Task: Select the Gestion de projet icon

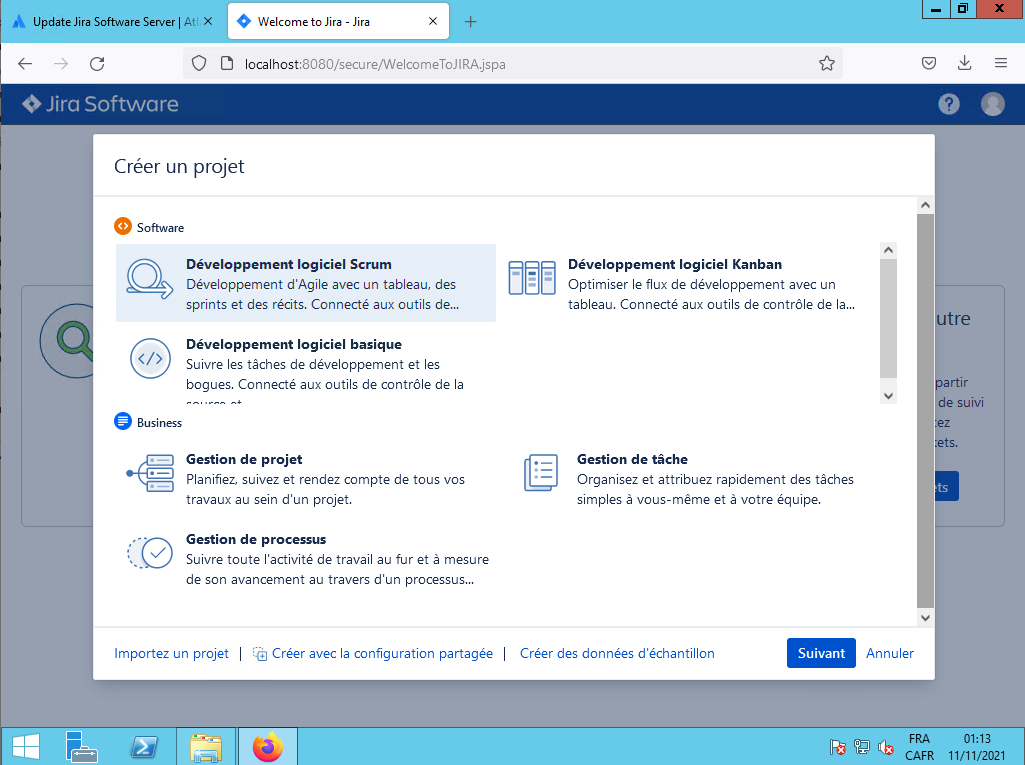Action: coord(150,474)
